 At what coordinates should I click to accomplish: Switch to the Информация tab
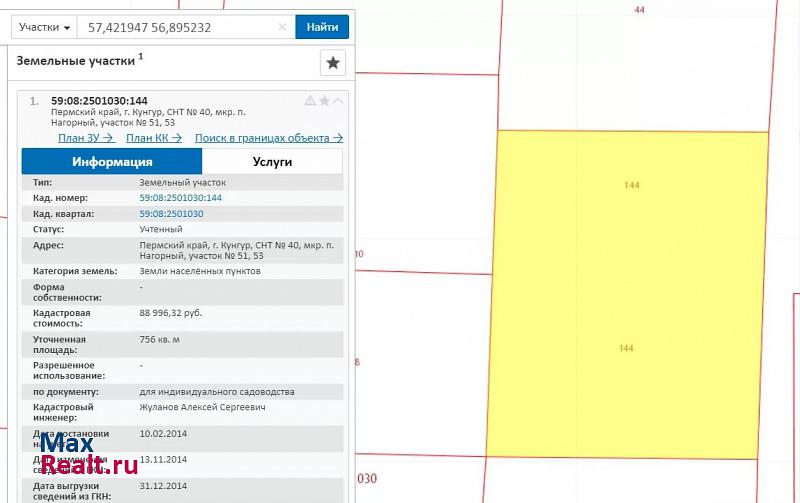pyautogui.click(x=112, y=162)
